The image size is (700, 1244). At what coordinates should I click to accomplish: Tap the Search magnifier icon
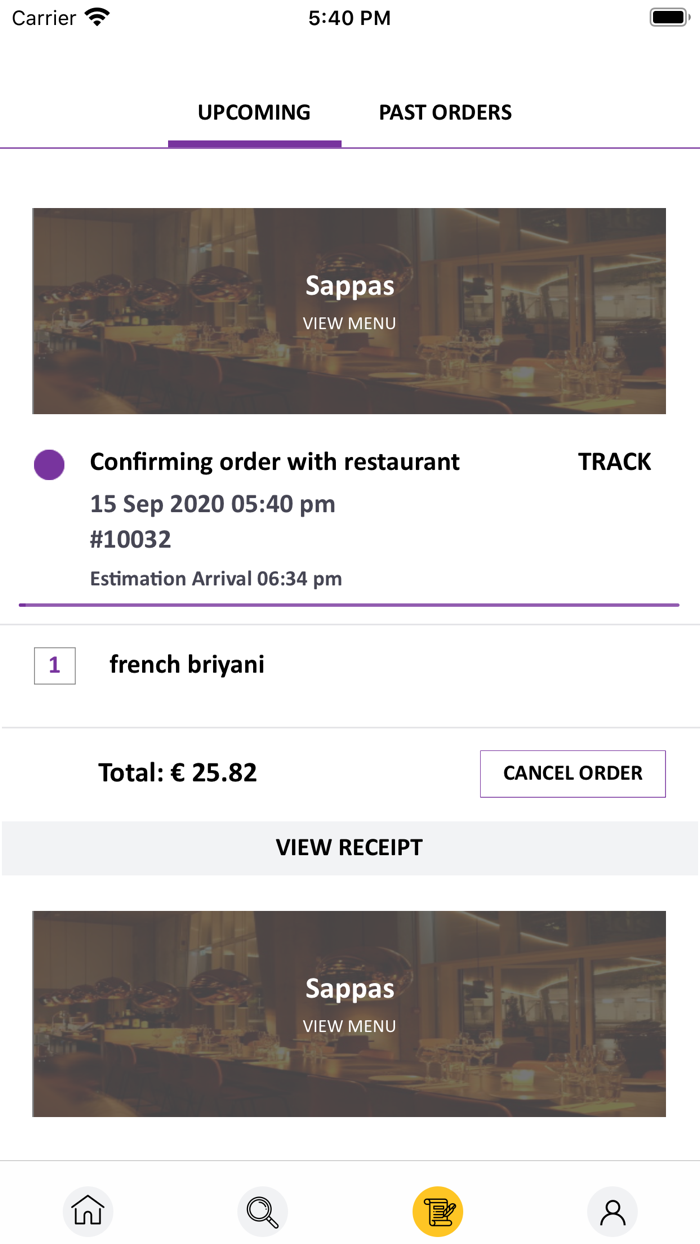click(262, 1212)
